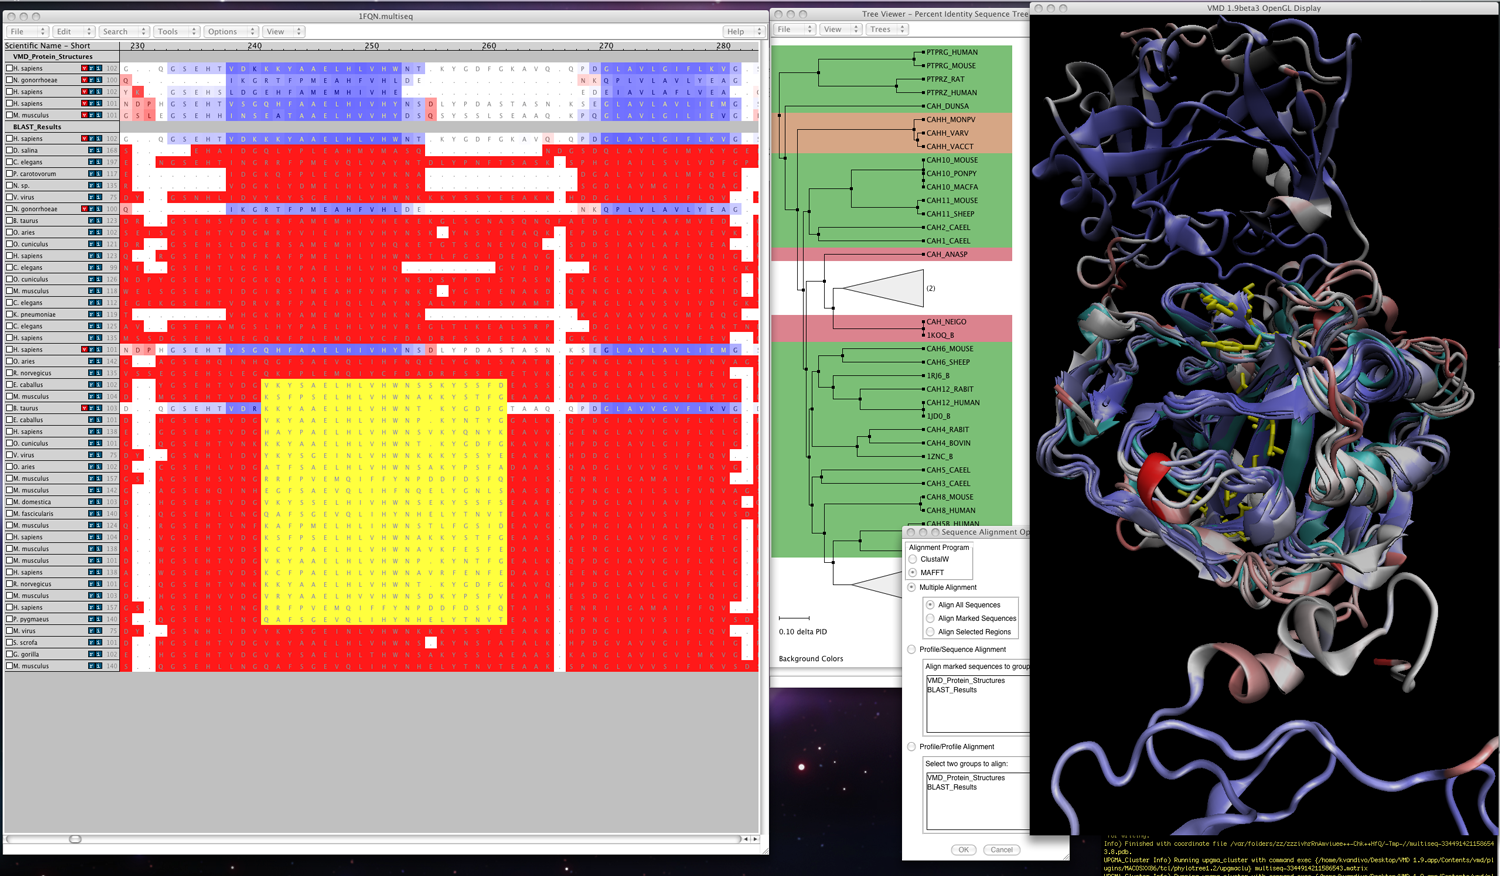Click the horizontal scrollbar thumb under the alignment
Screen dimensions: 1500x876
pos(75,839)
